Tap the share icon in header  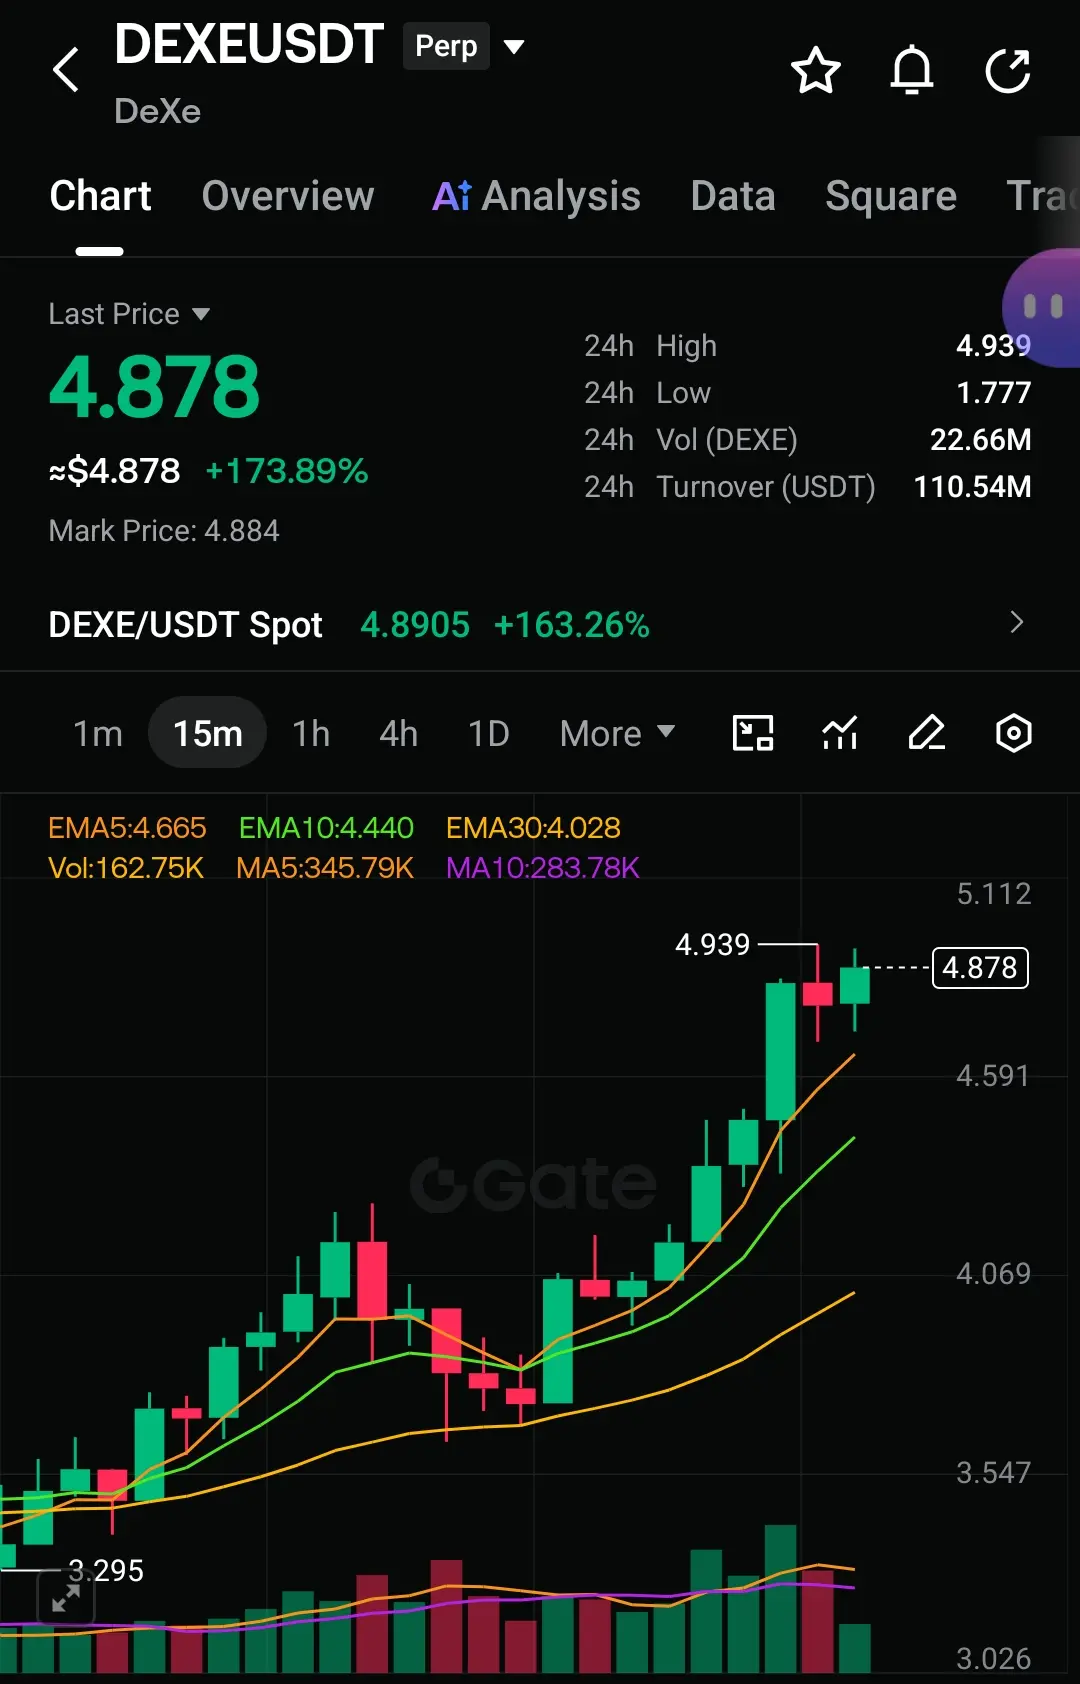(x=1008, y=70)
